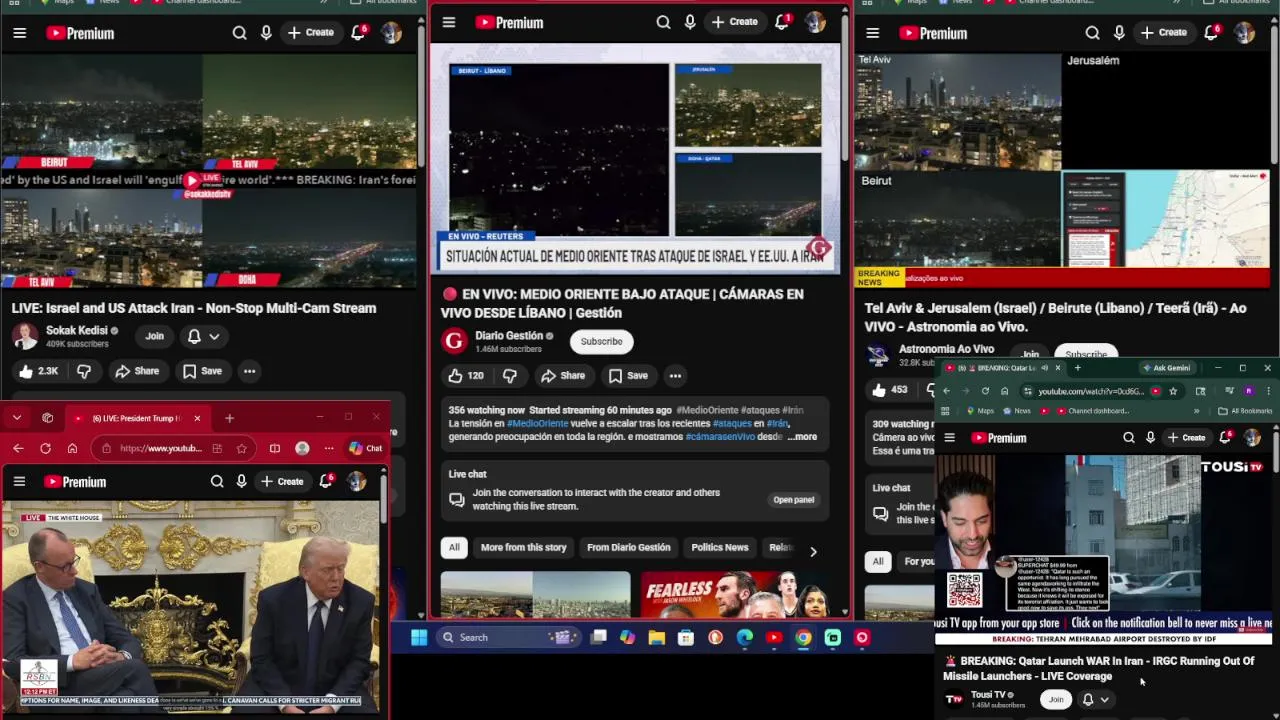Open File Explorer from taskbar
This screenshot has width=1280, height=720.
656,637
